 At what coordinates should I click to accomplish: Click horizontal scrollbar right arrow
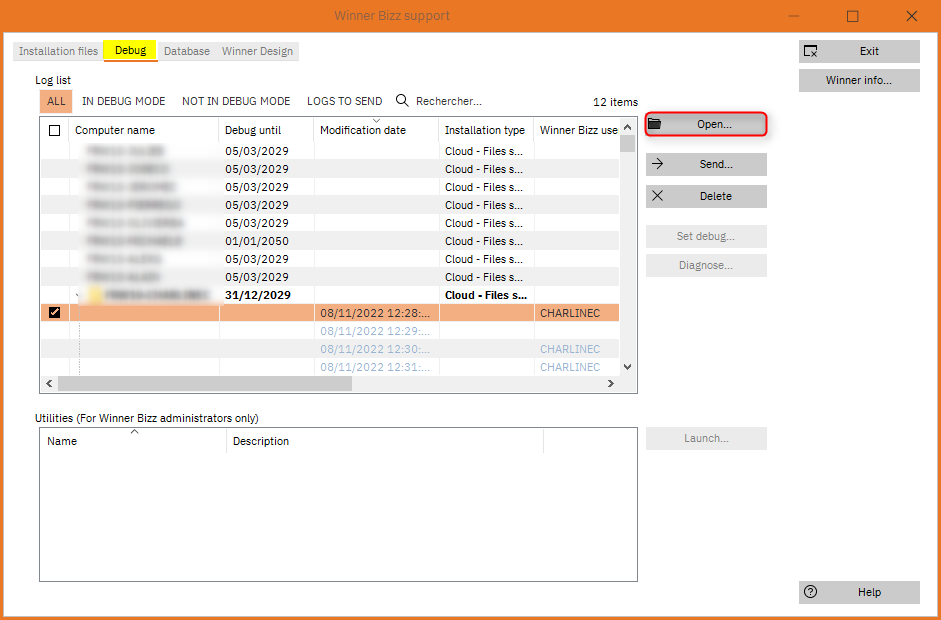pos(610,384)
